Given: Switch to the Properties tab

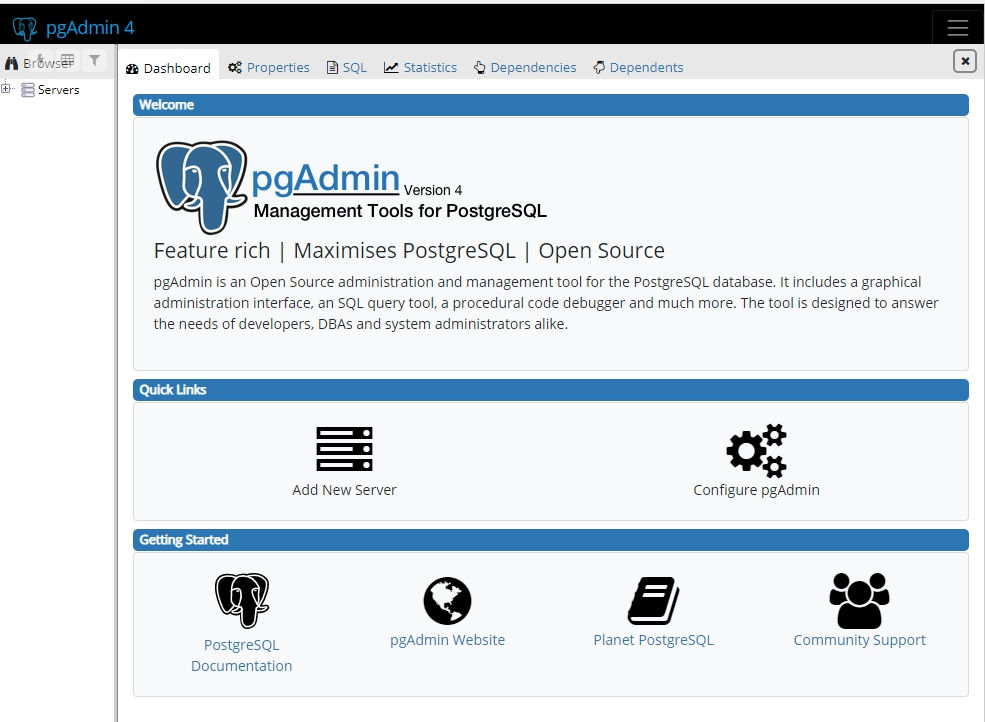Looking at the screenshot, I should 269,68.
